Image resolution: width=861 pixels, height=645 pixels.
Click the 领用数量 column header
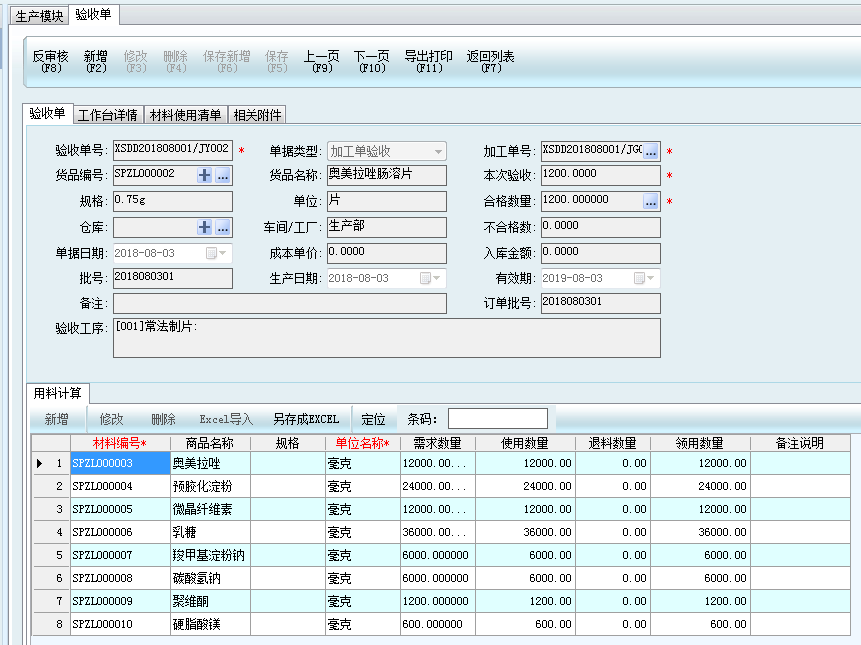click(700, 443)
